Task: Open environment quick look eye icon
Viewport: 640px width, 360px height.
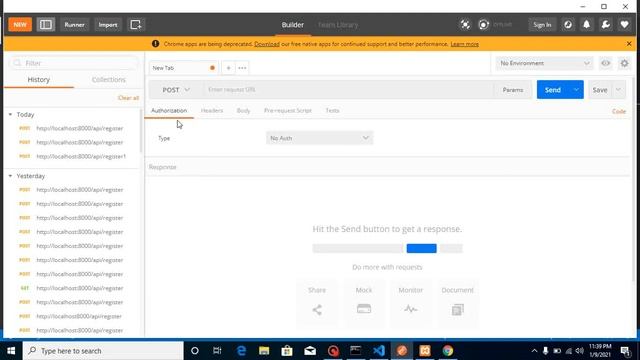Action: 606,63
